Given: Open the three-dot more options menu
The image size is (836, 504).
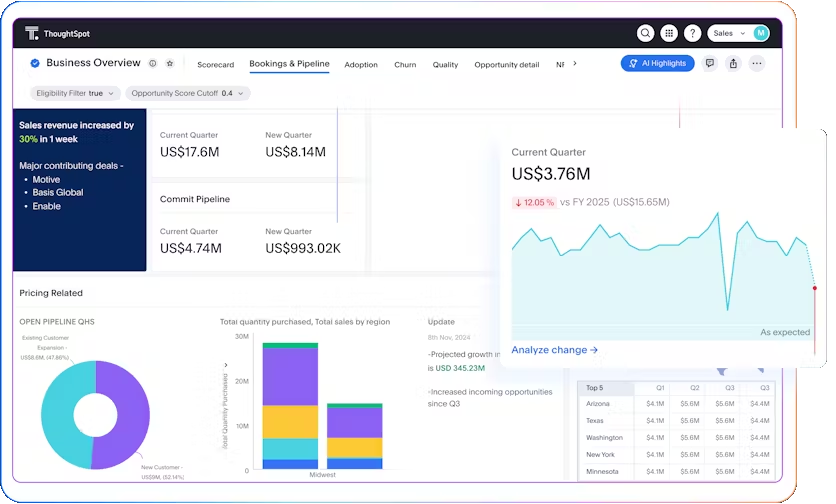Looking at the screenshot, I should (x=757, y=63).
